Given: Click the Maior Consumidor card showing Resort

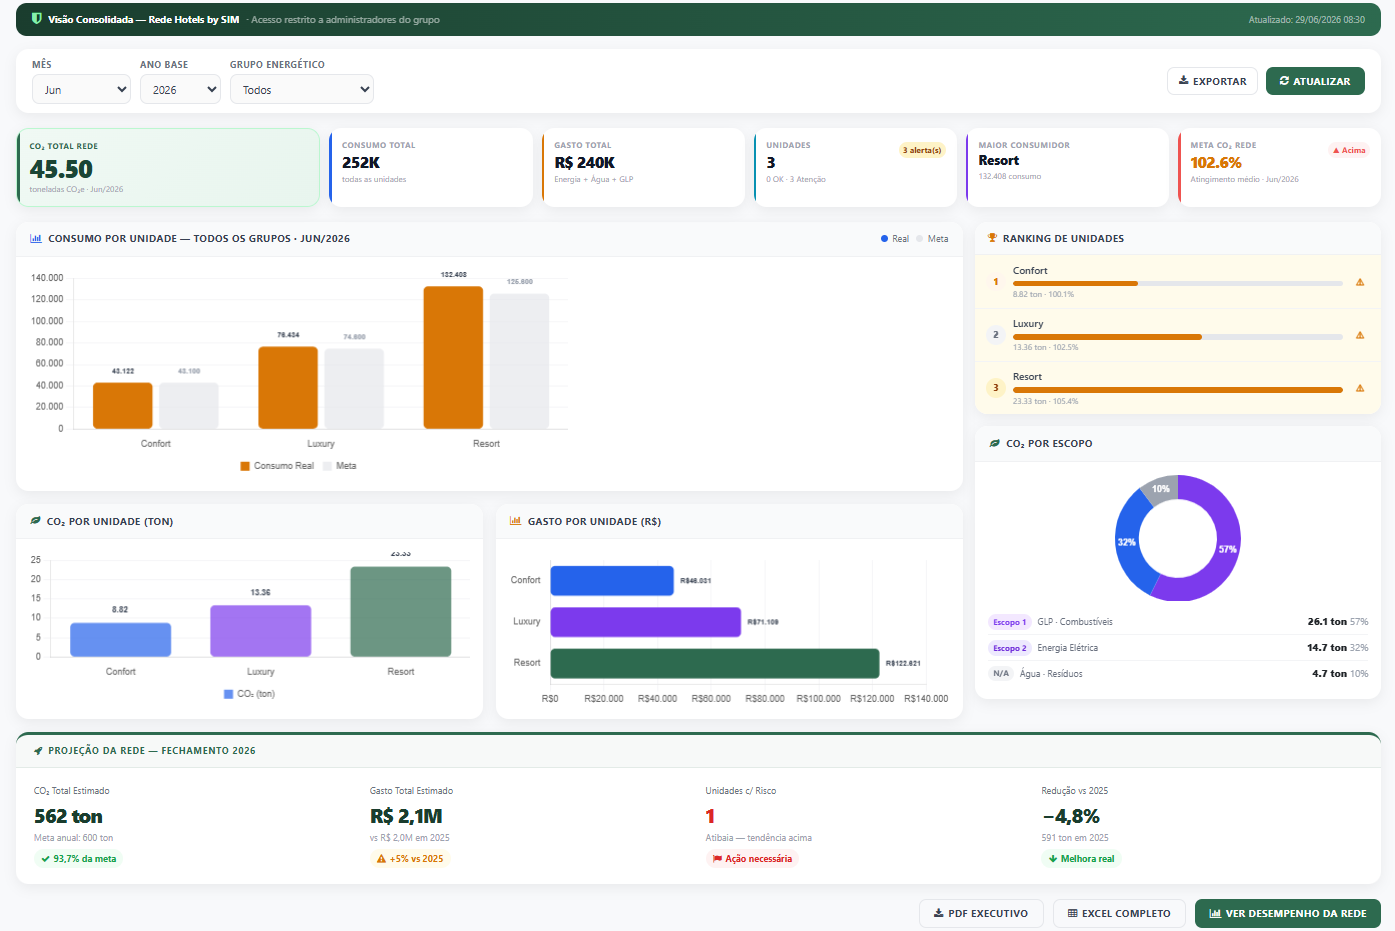Looking at the screenshot, I should [1067, 167].
